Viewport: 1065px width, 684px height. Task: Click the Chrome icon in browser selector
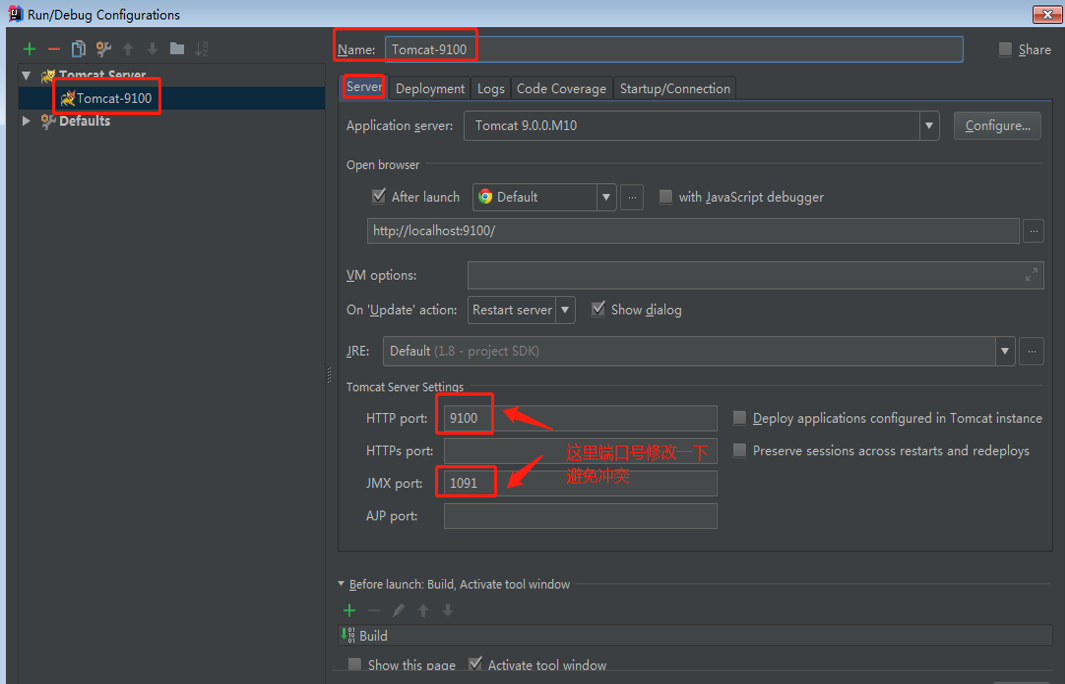(485, 197)
